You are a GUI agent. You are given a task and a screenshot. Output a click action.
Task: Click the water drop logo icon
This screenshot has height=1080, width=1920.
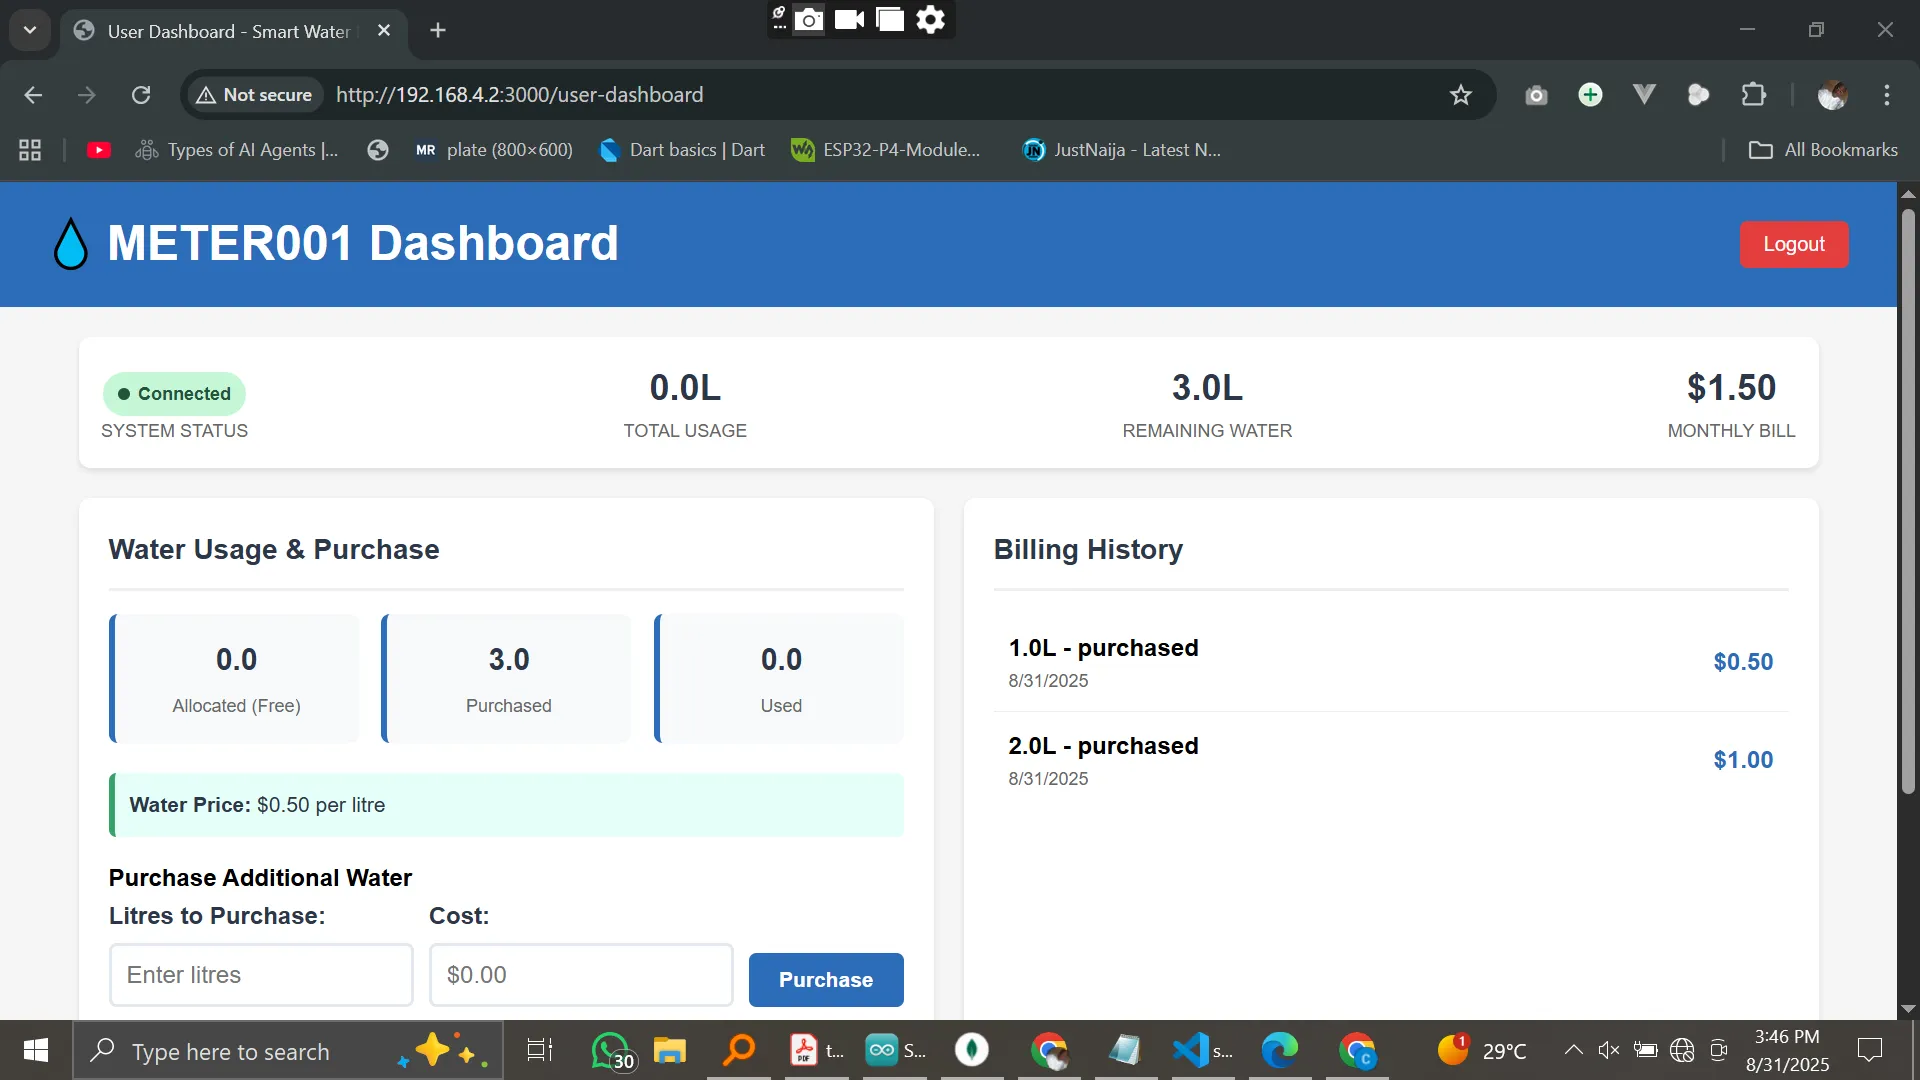click(71, 244)
